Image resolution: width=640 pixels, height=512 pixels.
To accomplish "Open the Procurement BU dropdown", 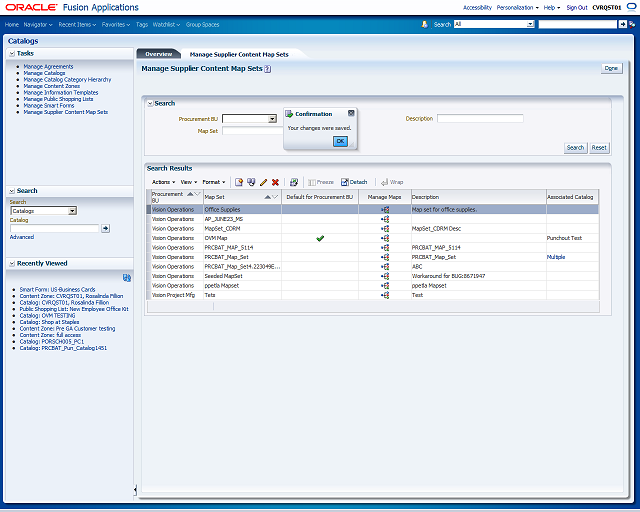I will click(x=272, y=119).
